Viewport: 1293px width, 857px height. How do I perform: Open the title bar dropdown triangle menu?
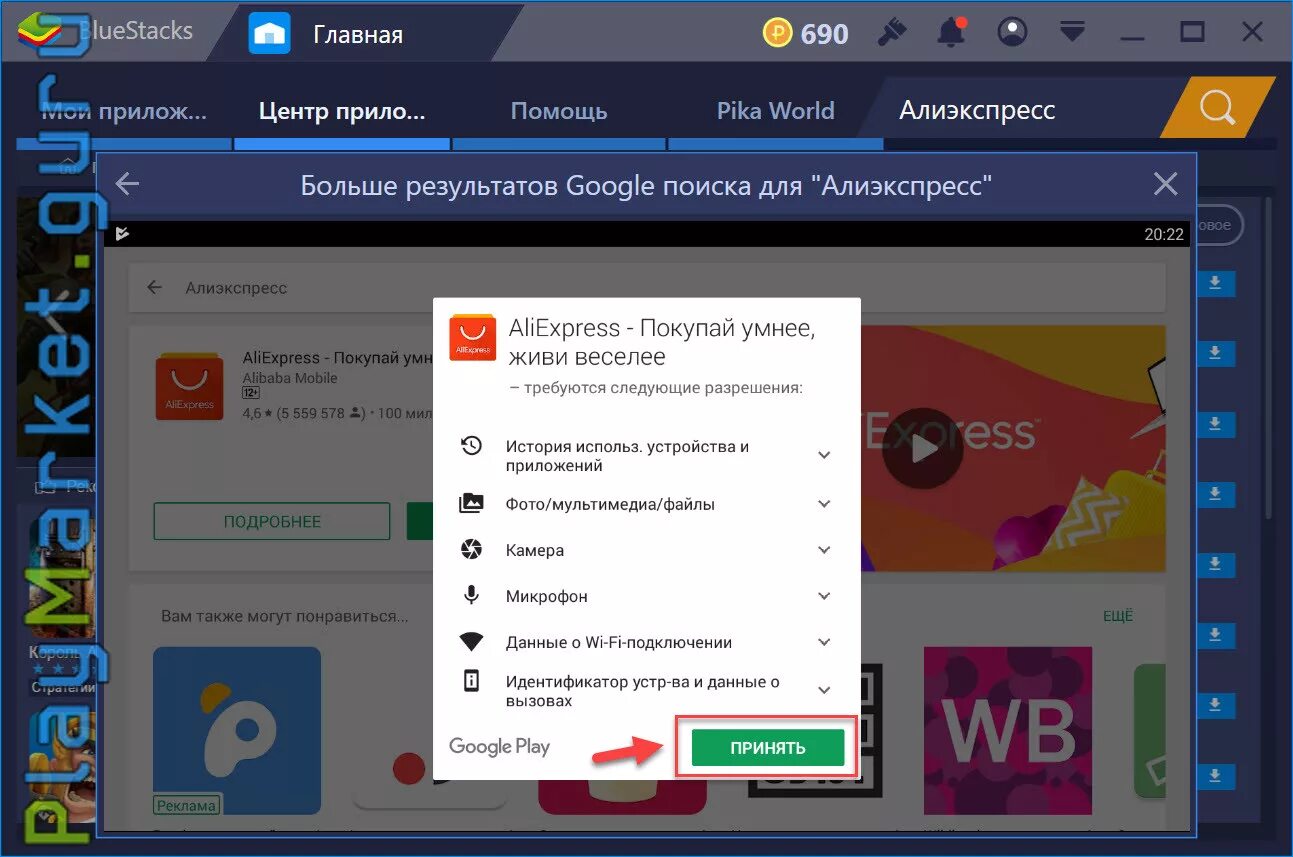tap(1072, 33)
